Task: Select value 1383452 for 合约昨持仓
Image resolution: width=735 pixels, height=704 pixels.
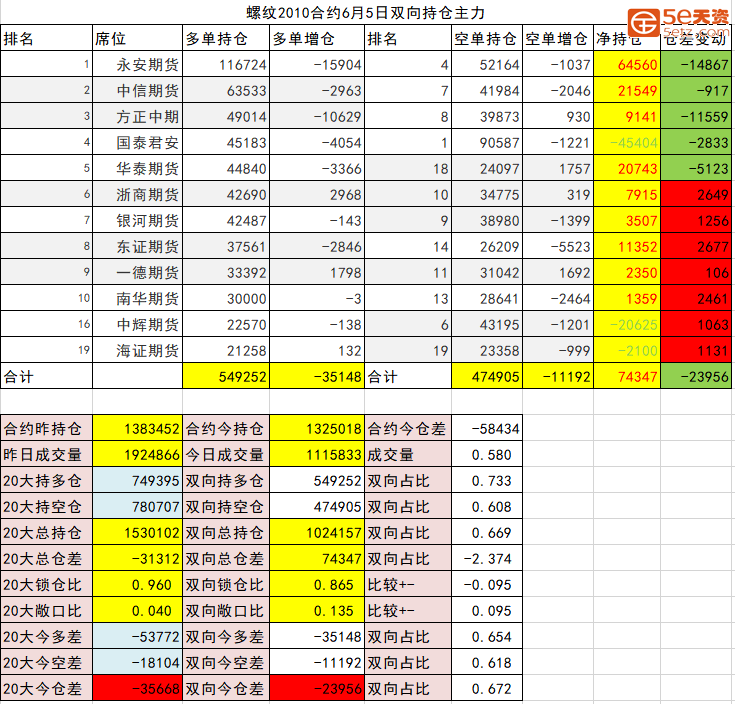Action: click(137, 428)
